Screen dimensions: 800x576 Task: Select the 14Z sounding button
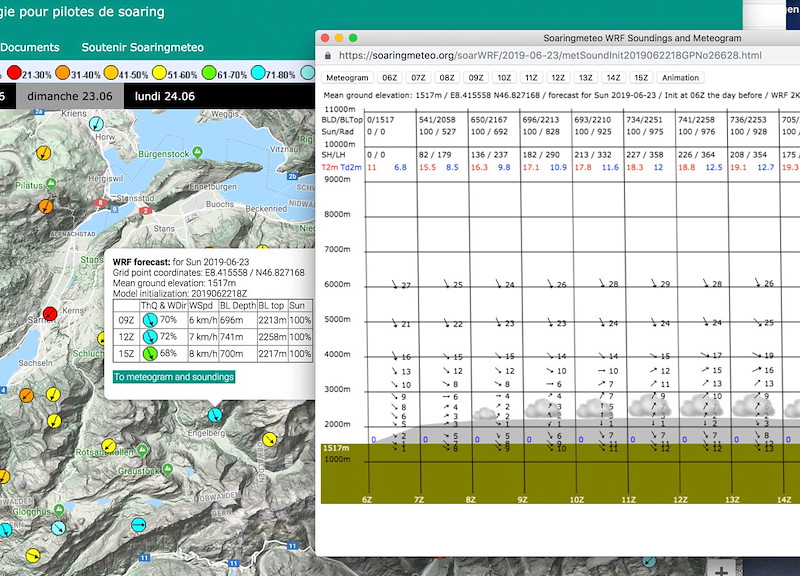(613, 78)
